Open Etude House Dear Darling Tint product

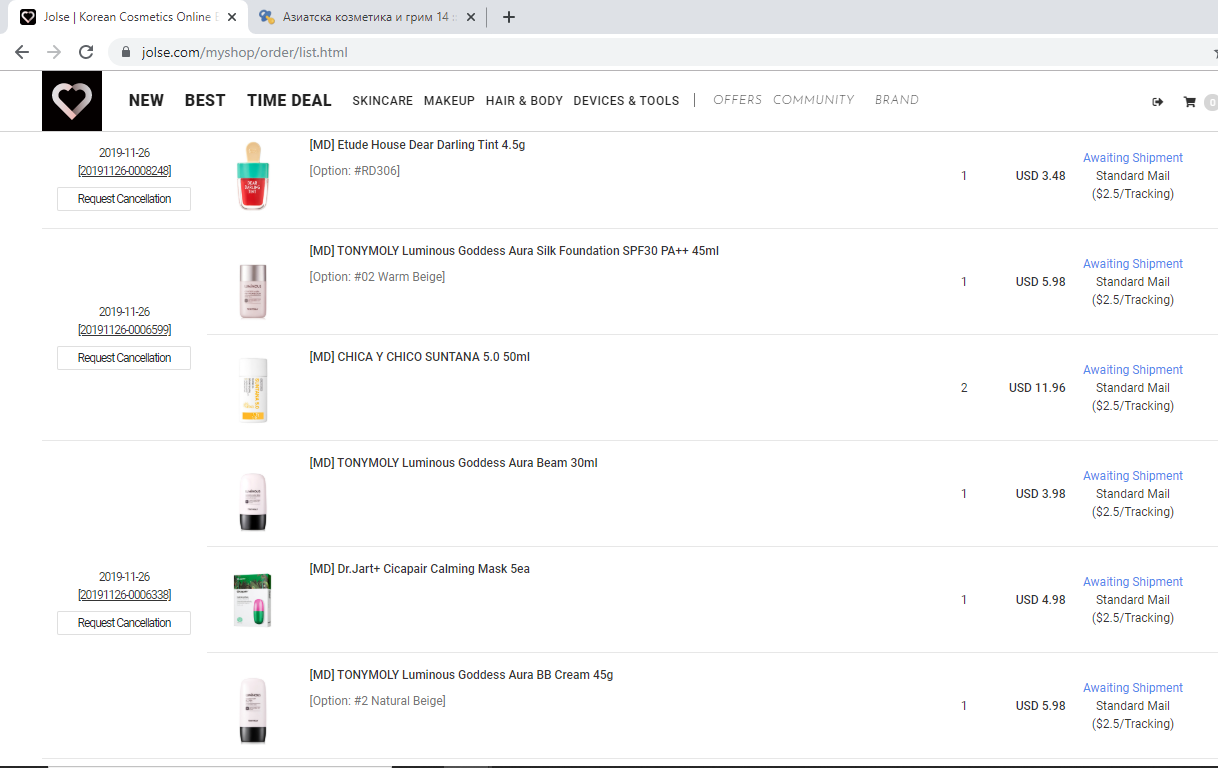(x=417, y=145)
